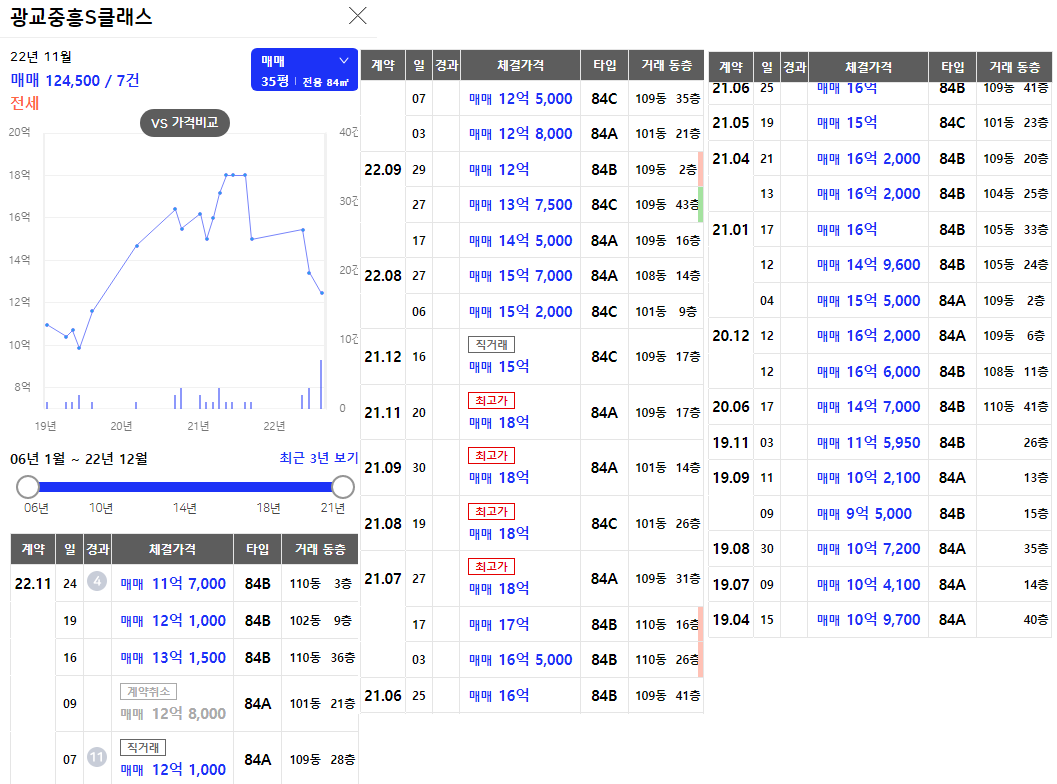Select the price 매매 15억 7,000
The width and height of the screenshot is (1057, 784).
pos(520,276)
